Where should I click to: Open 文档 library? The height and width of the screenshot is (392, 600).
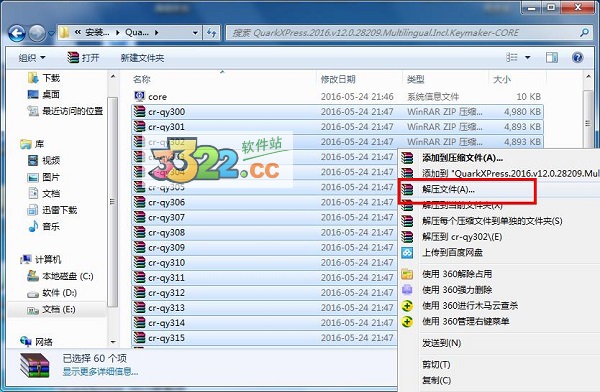click(x=44, y=193)
